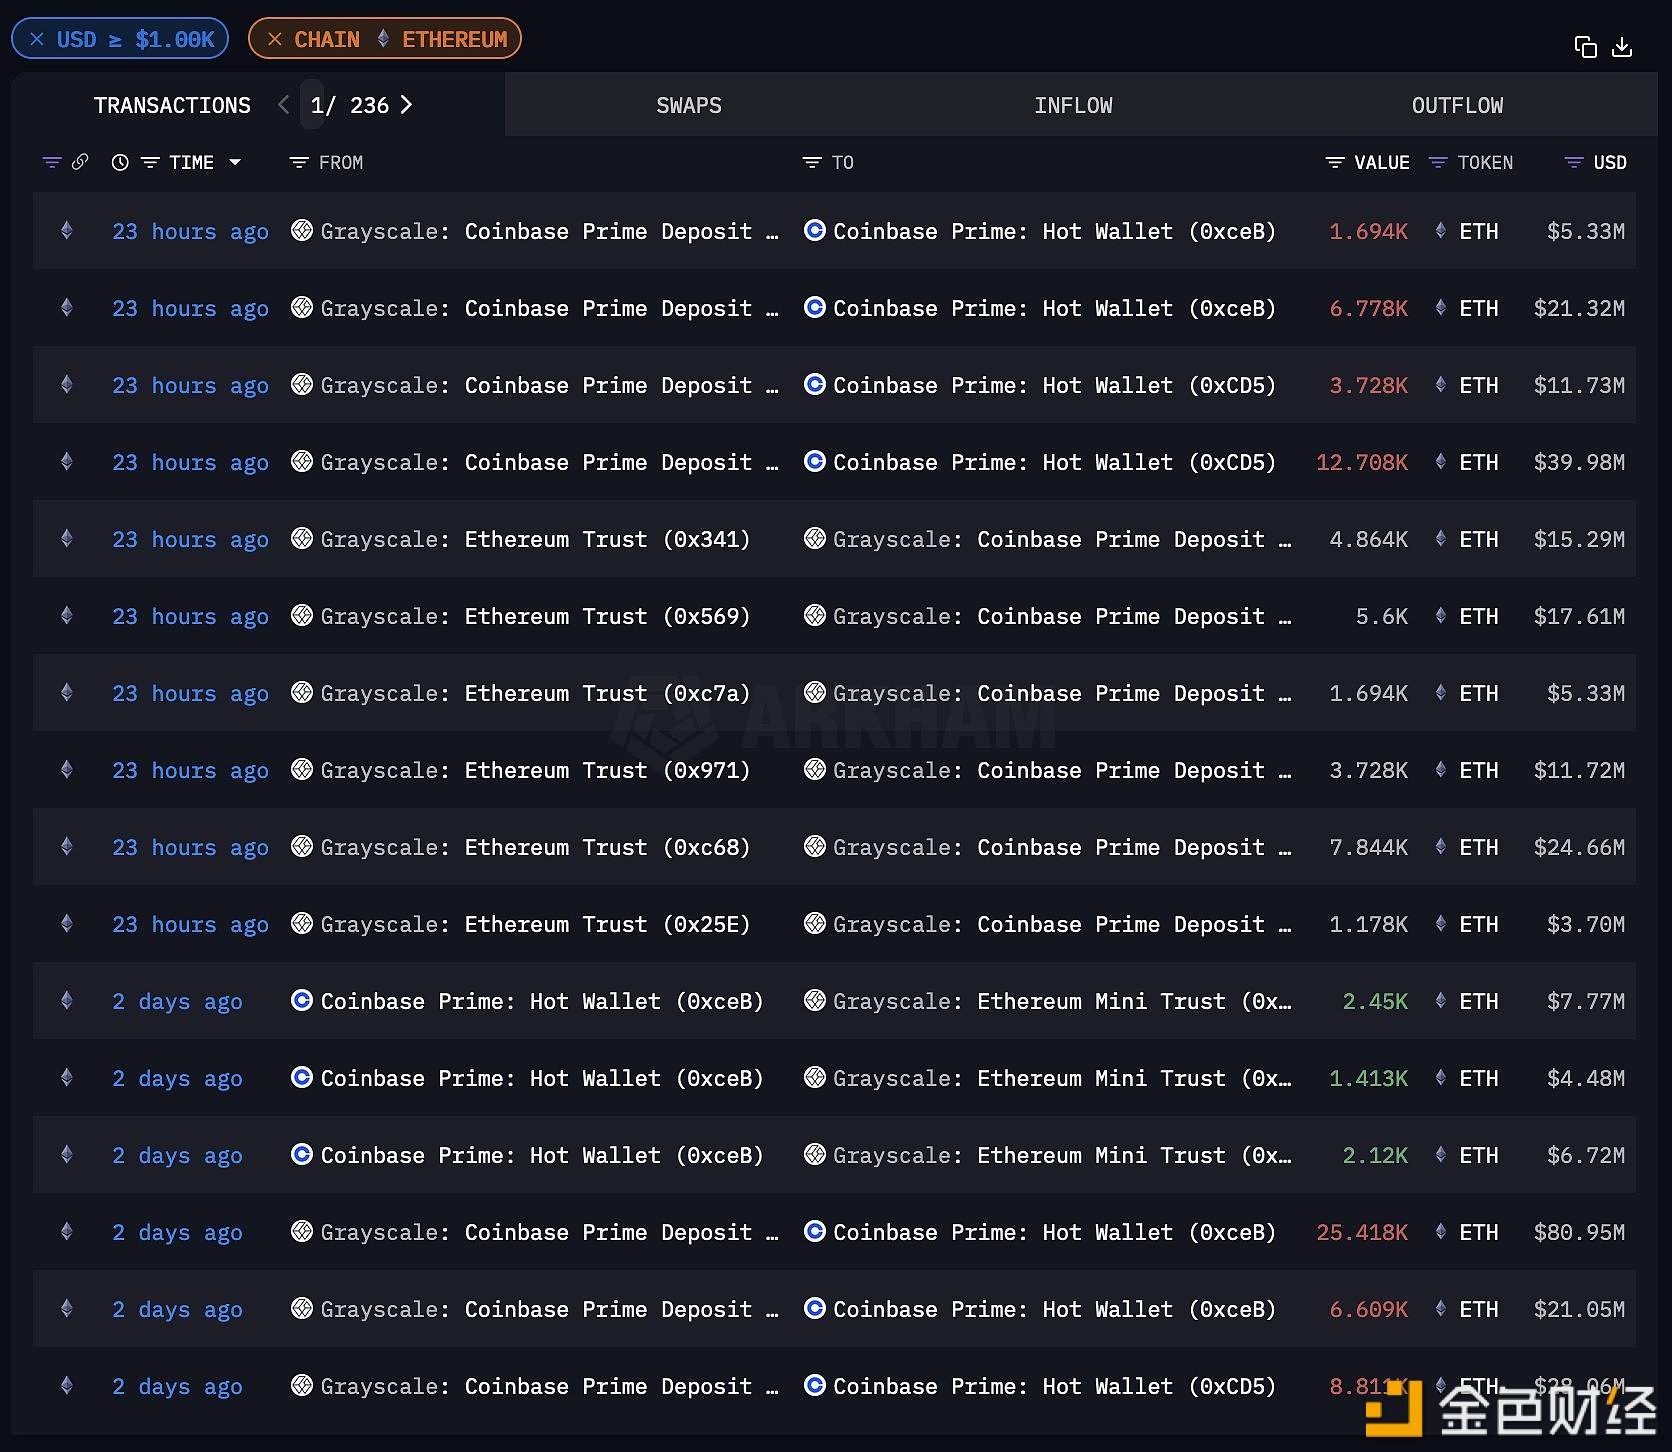
Task: Open Ethereum Mini Trust recipient of $4.48M
Action: [1134, 1078]
